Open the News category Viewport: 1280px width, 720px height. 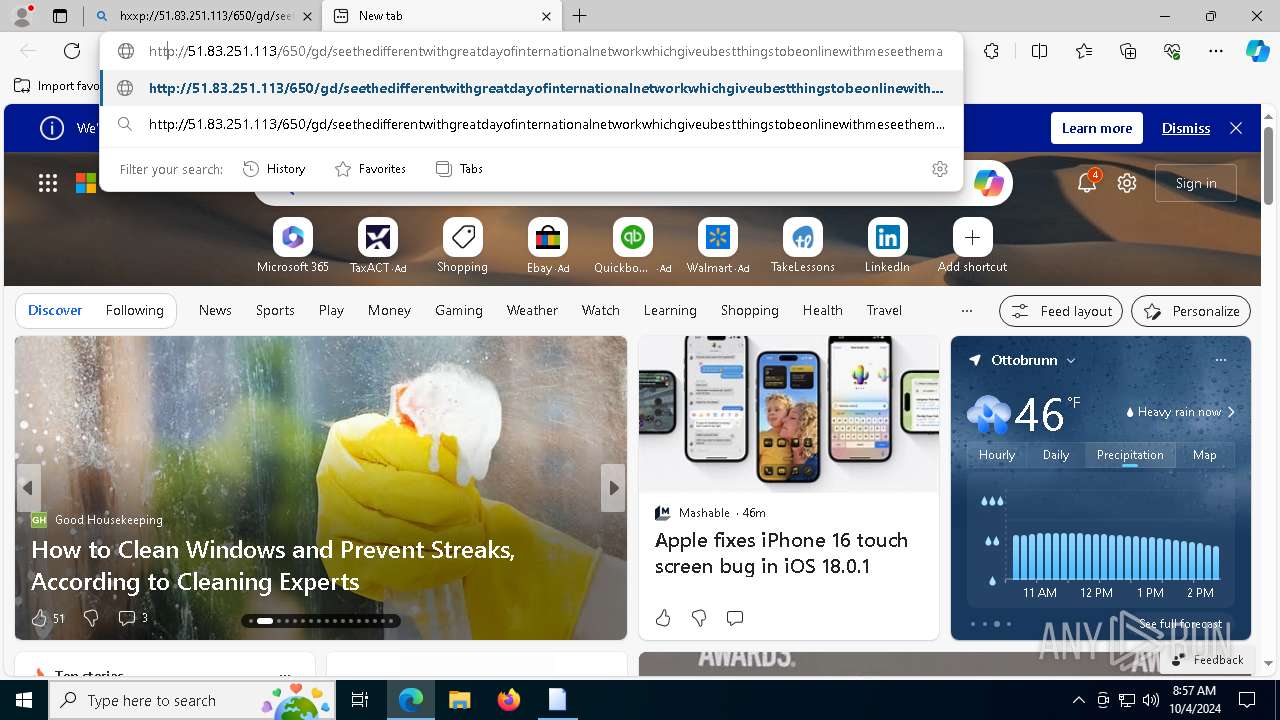click(x=215, y=310)
